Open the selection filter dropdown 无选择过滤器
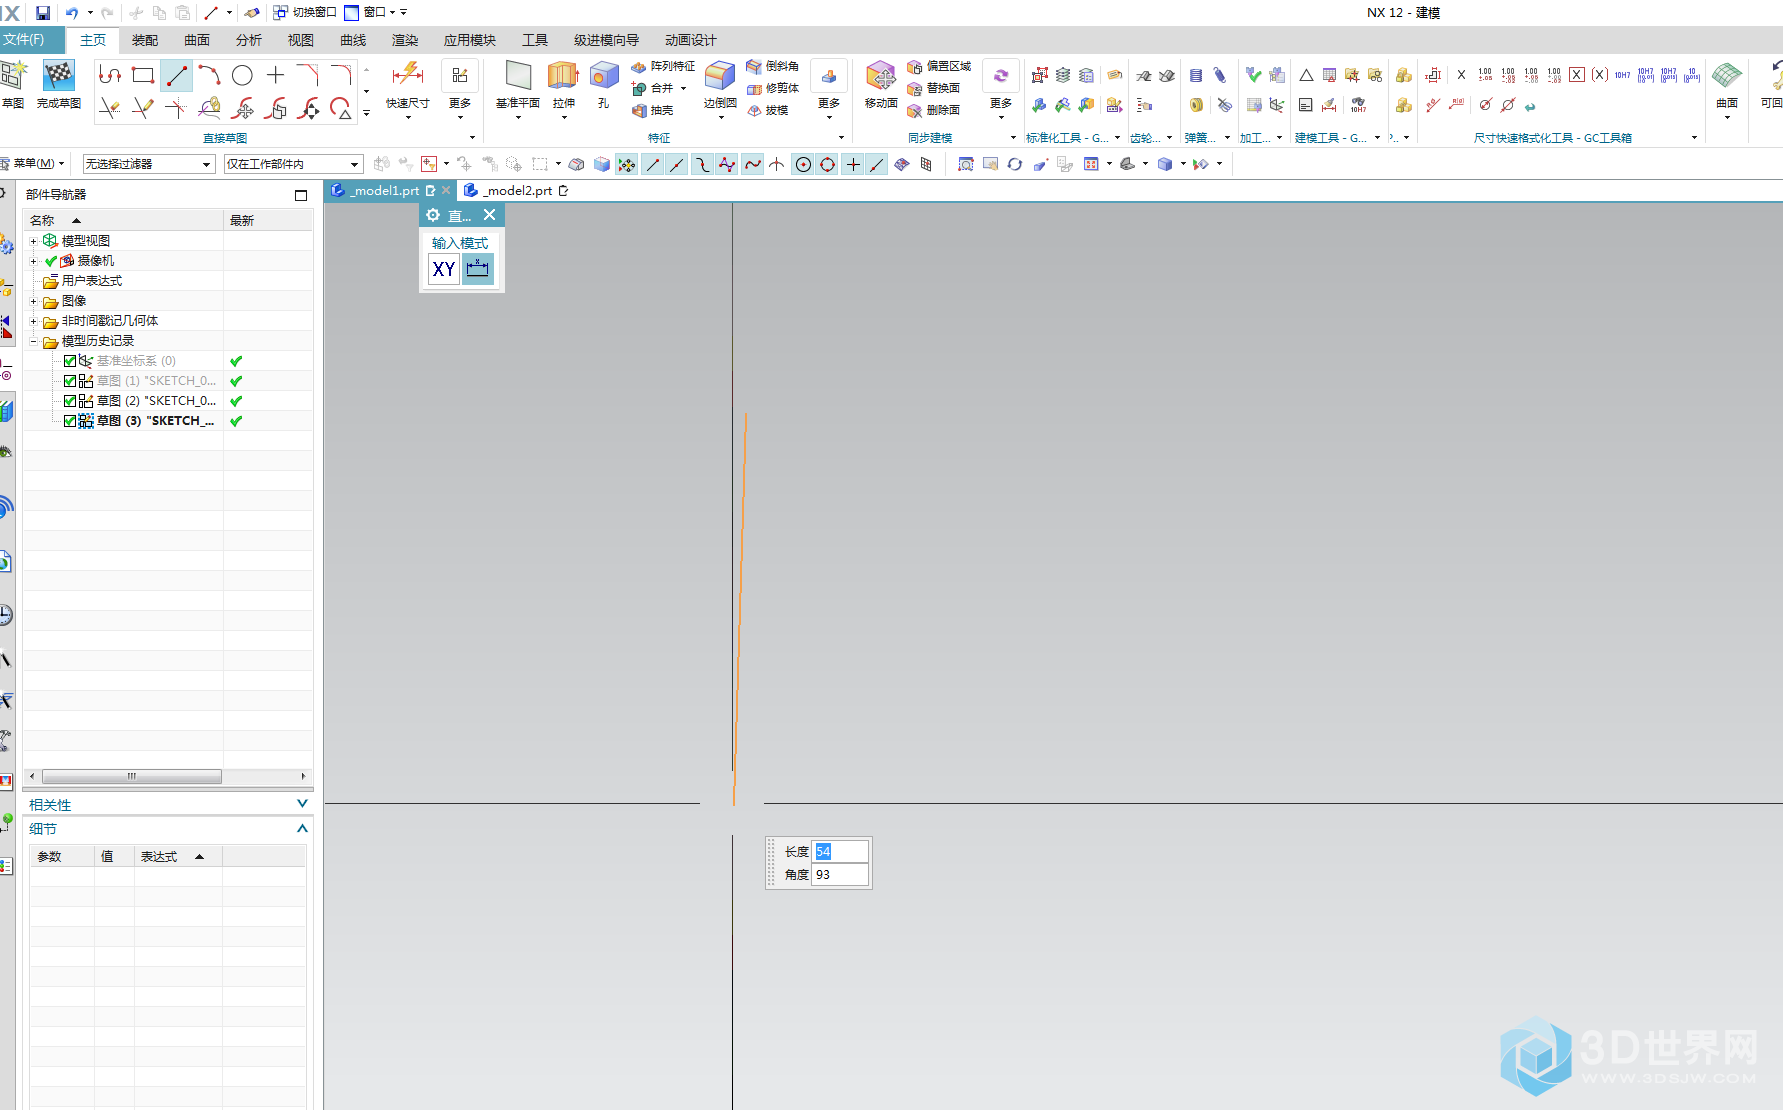The image size is (1783, 1110). (149, 164)
